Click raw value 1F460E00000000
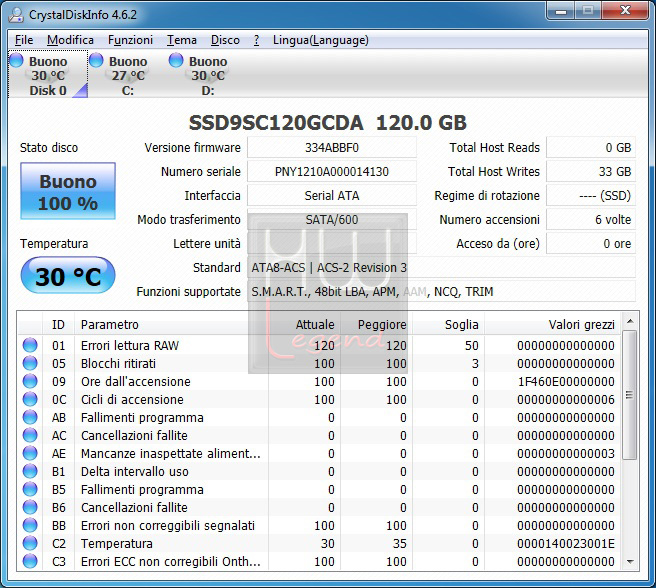Screen dimensions: 656x588 [566, 381]
